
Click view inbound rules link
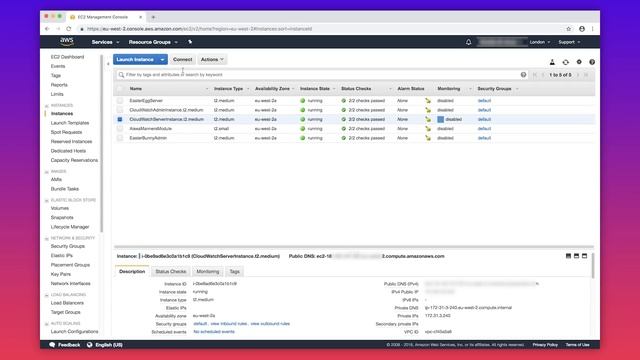[x=229, y=324]
